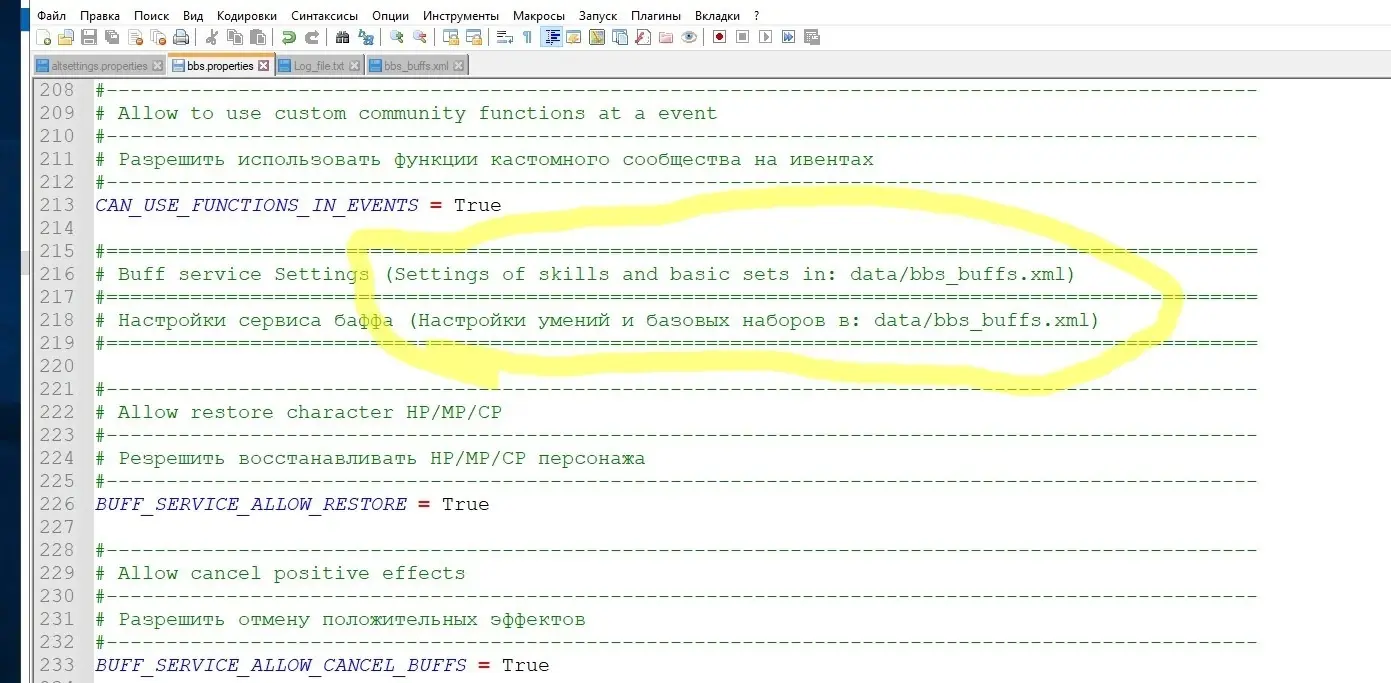Start macro recording with the red dot
This screenshot has width=1391, height=683.
(x=719, y=37)
